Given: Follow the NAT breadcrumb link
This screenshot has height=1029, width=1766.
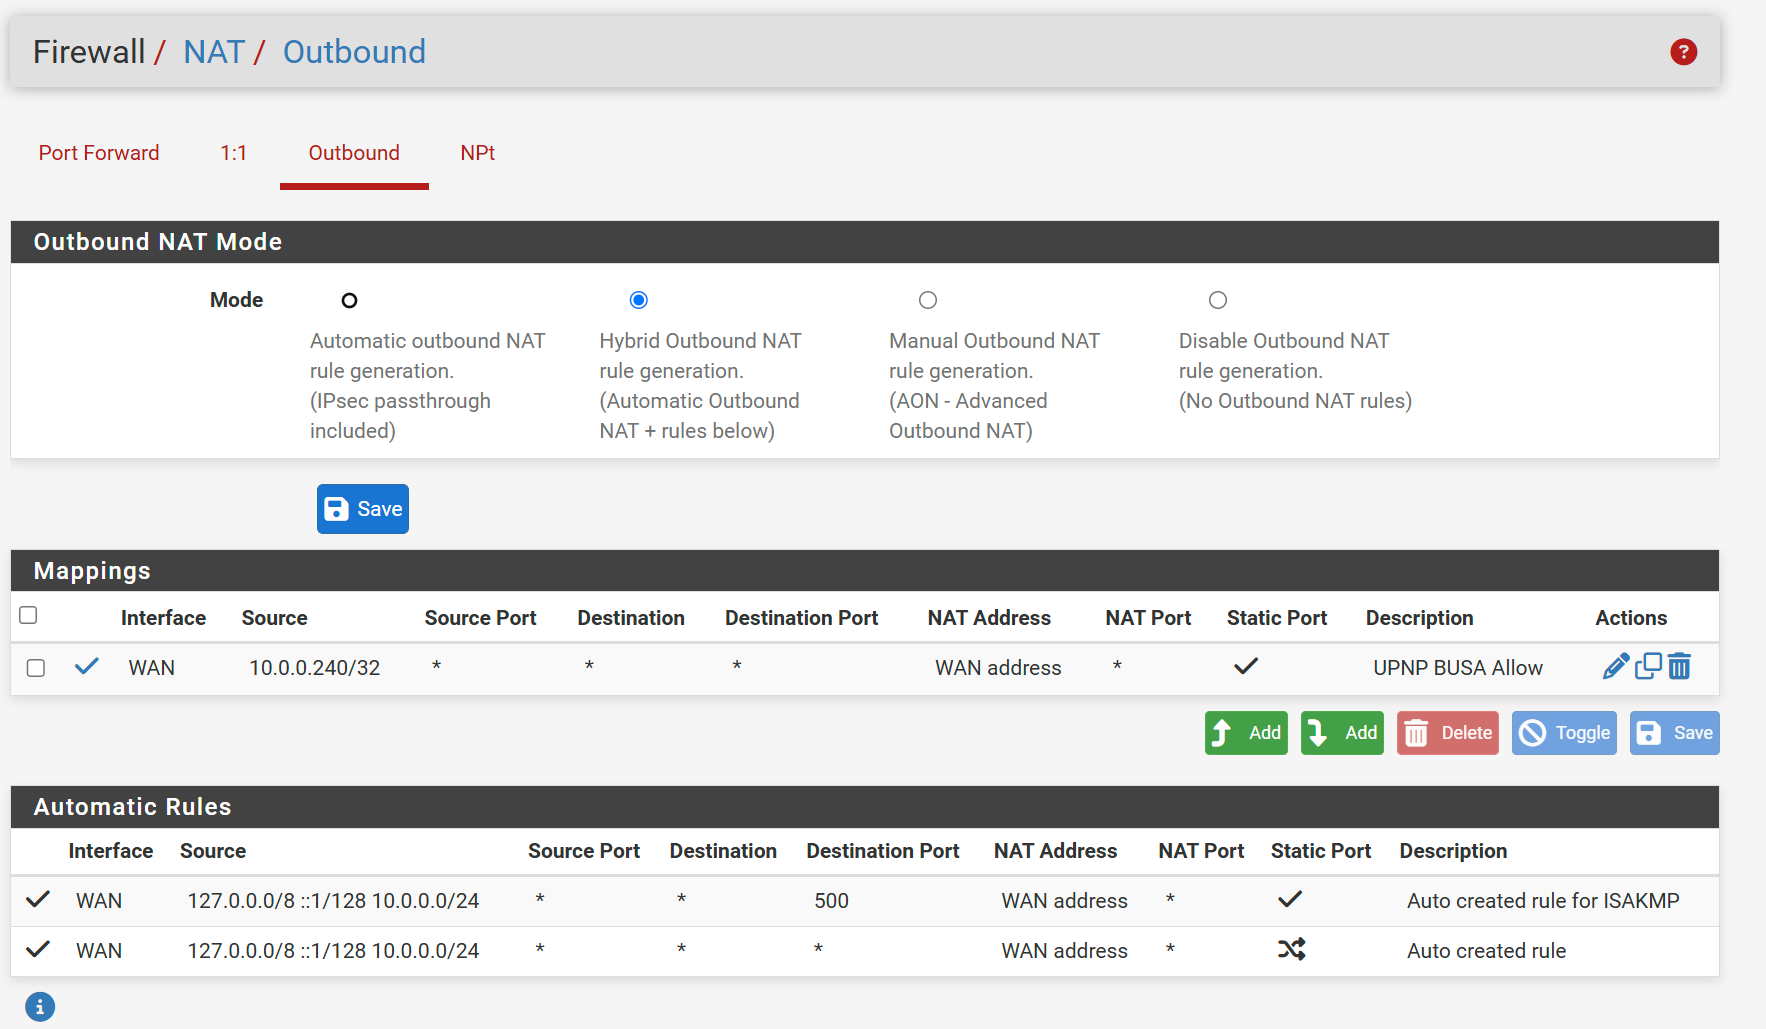Looking at the screenshot, I should coord(214,52).
